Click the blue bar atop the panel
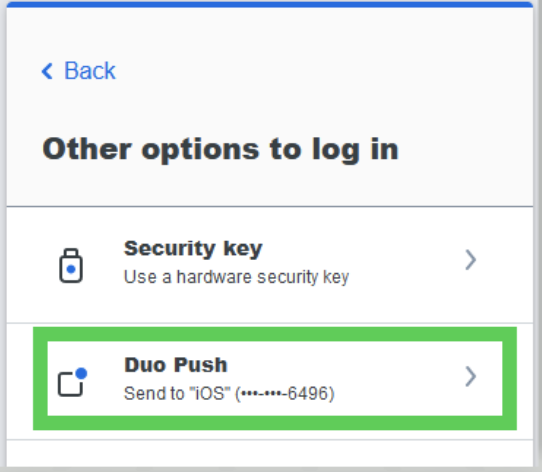This screenshot has width=542, height=472. tap(270, 4)
